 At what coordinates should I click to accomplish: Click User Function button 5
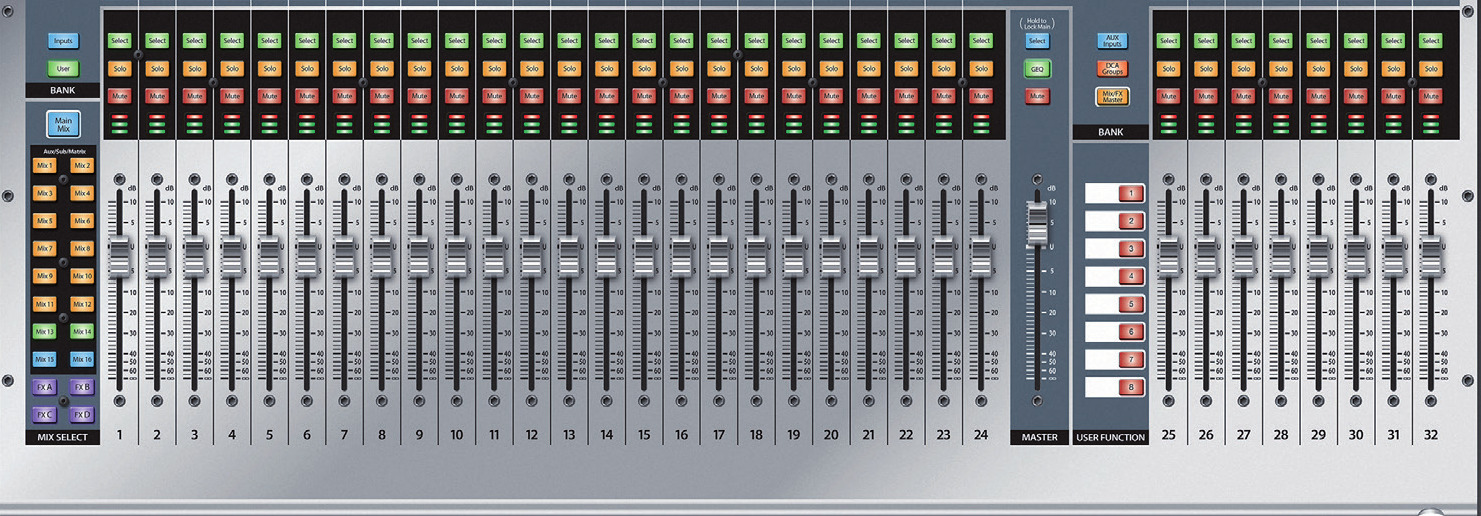coord(1131,304)
